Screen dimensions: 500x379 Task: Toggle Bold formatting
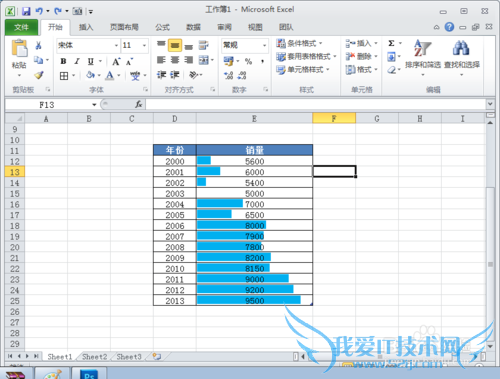tap(63, 61)
